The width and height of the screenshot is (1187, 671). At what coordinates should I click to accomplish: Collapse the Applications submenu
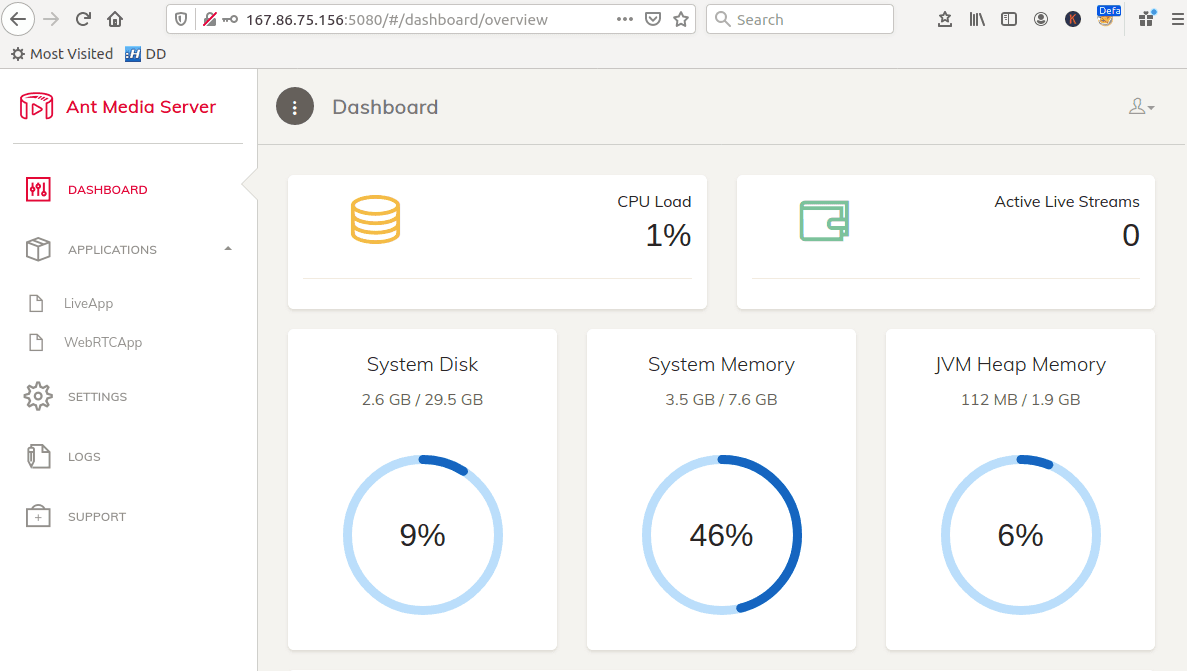point(228,249)
